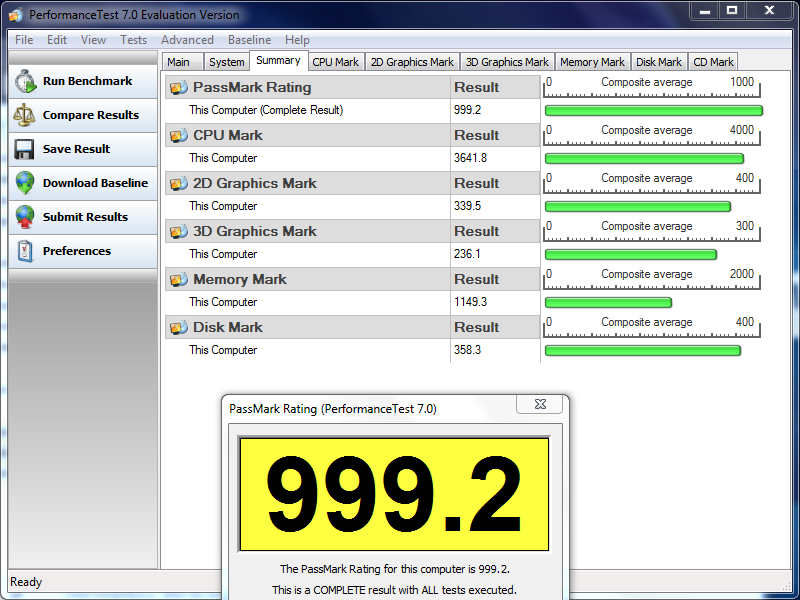Click the Submit Results globe icon
800x600 pixels.
pyautogui.click(x=25, y=217)
